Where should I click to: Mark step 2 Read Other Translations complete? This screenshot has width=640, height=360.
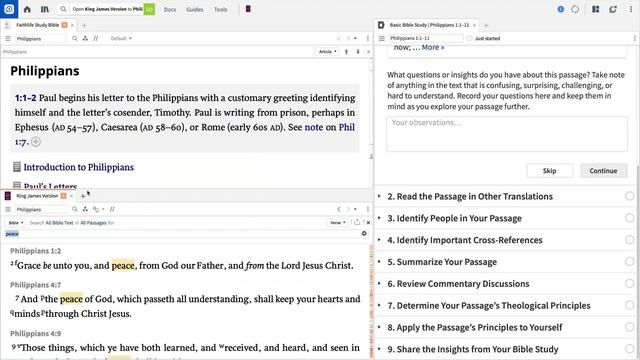(x=629, y=196)
